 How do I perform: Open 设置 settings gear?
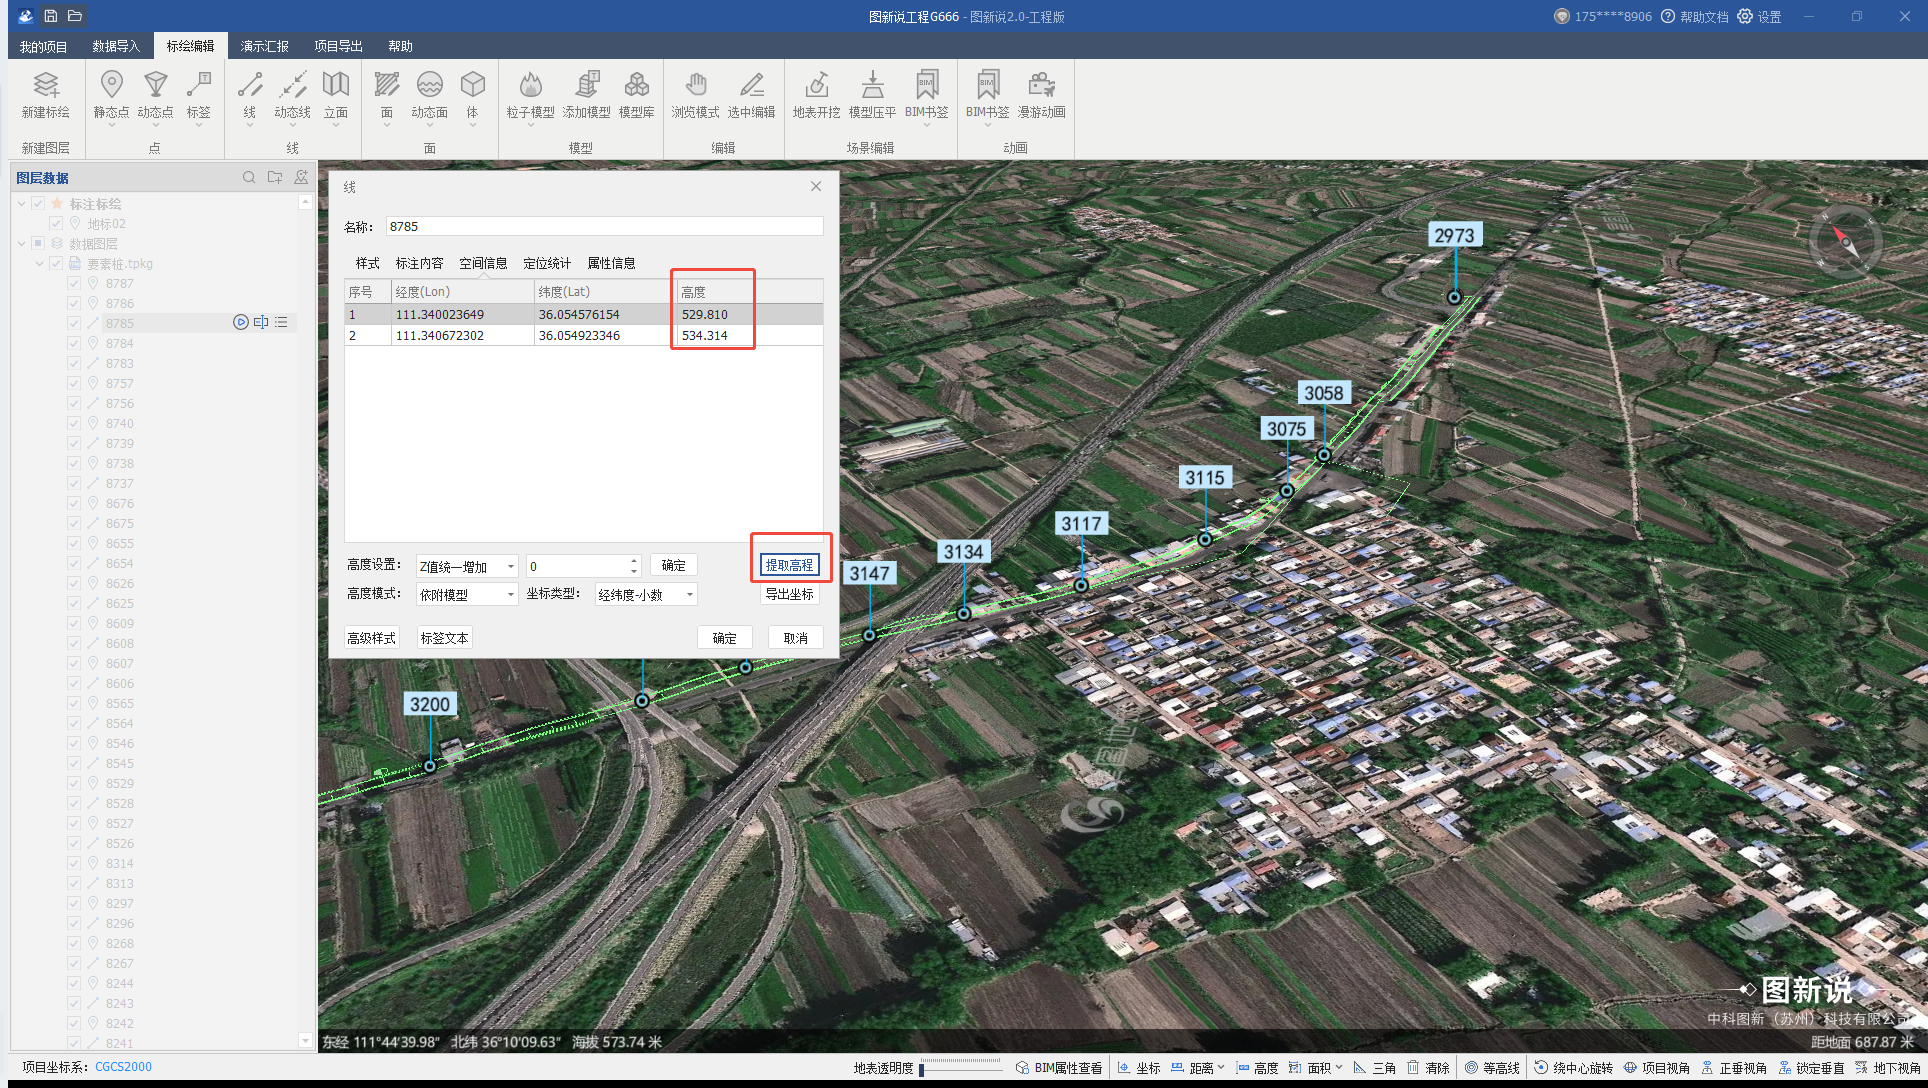click(x=1759, y=16)
